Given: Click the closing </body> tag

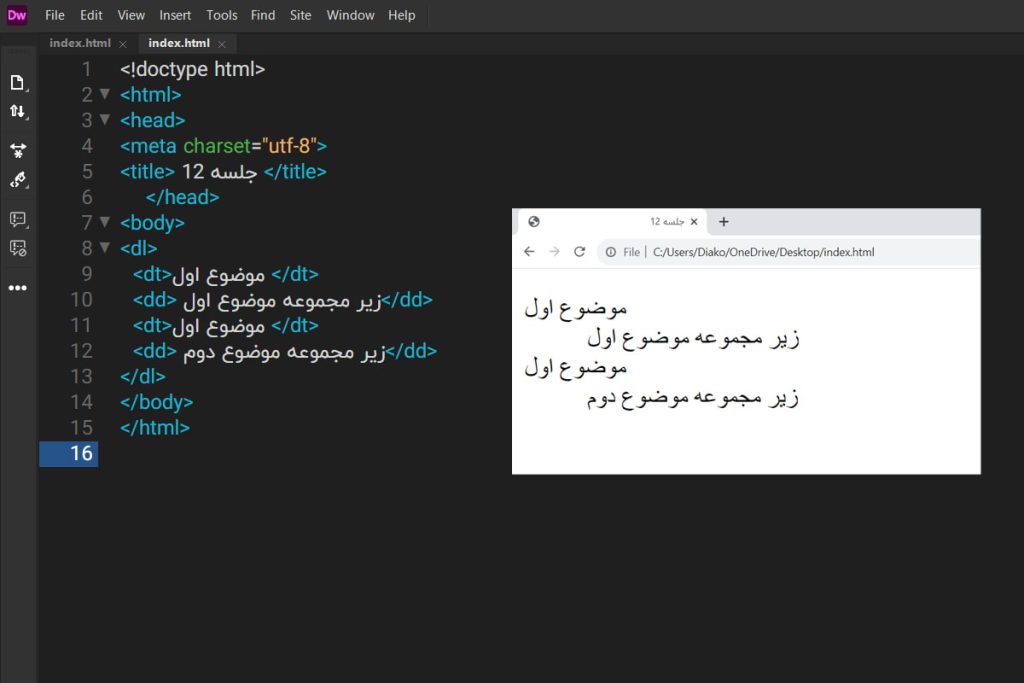Looking at the screenshot, I should [x=157, y=402].
